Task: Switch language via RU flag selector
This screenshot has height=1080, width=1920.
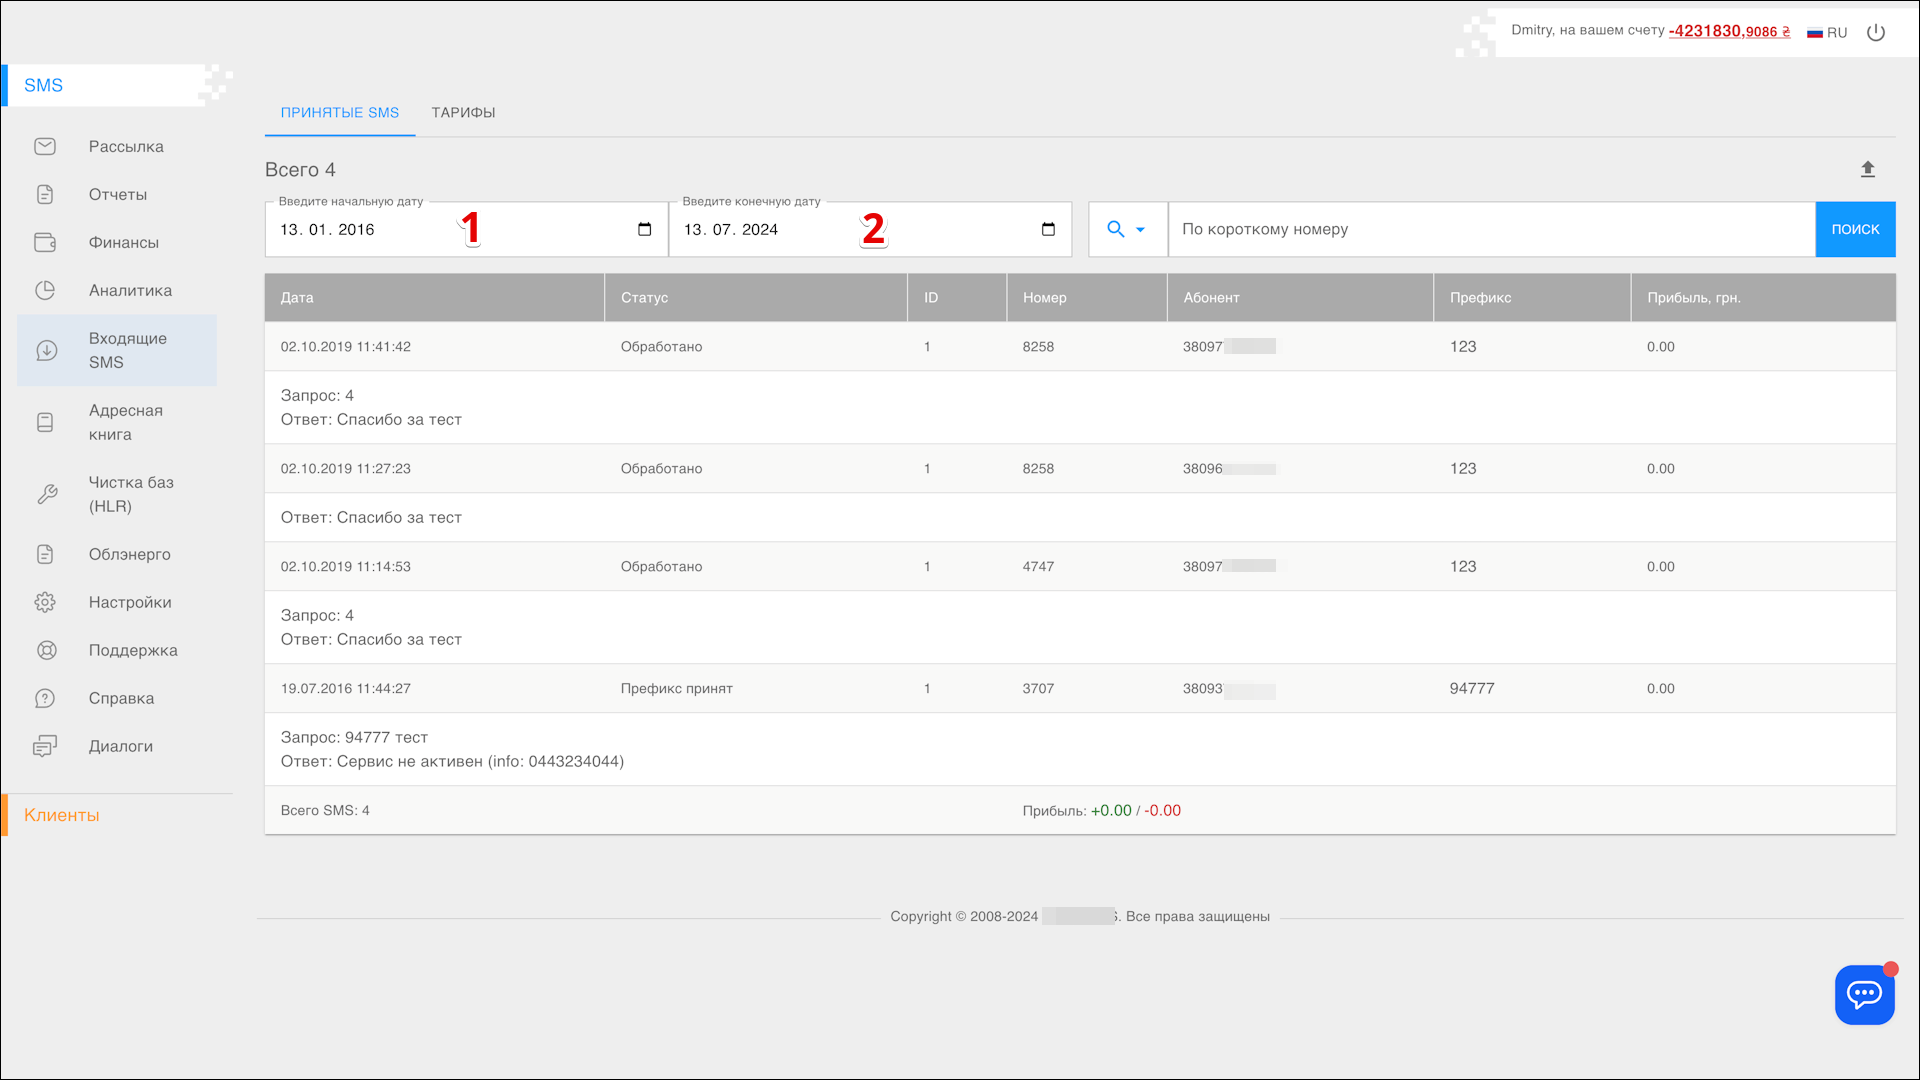Action: pyautogui.click(x=1826, y=32)
